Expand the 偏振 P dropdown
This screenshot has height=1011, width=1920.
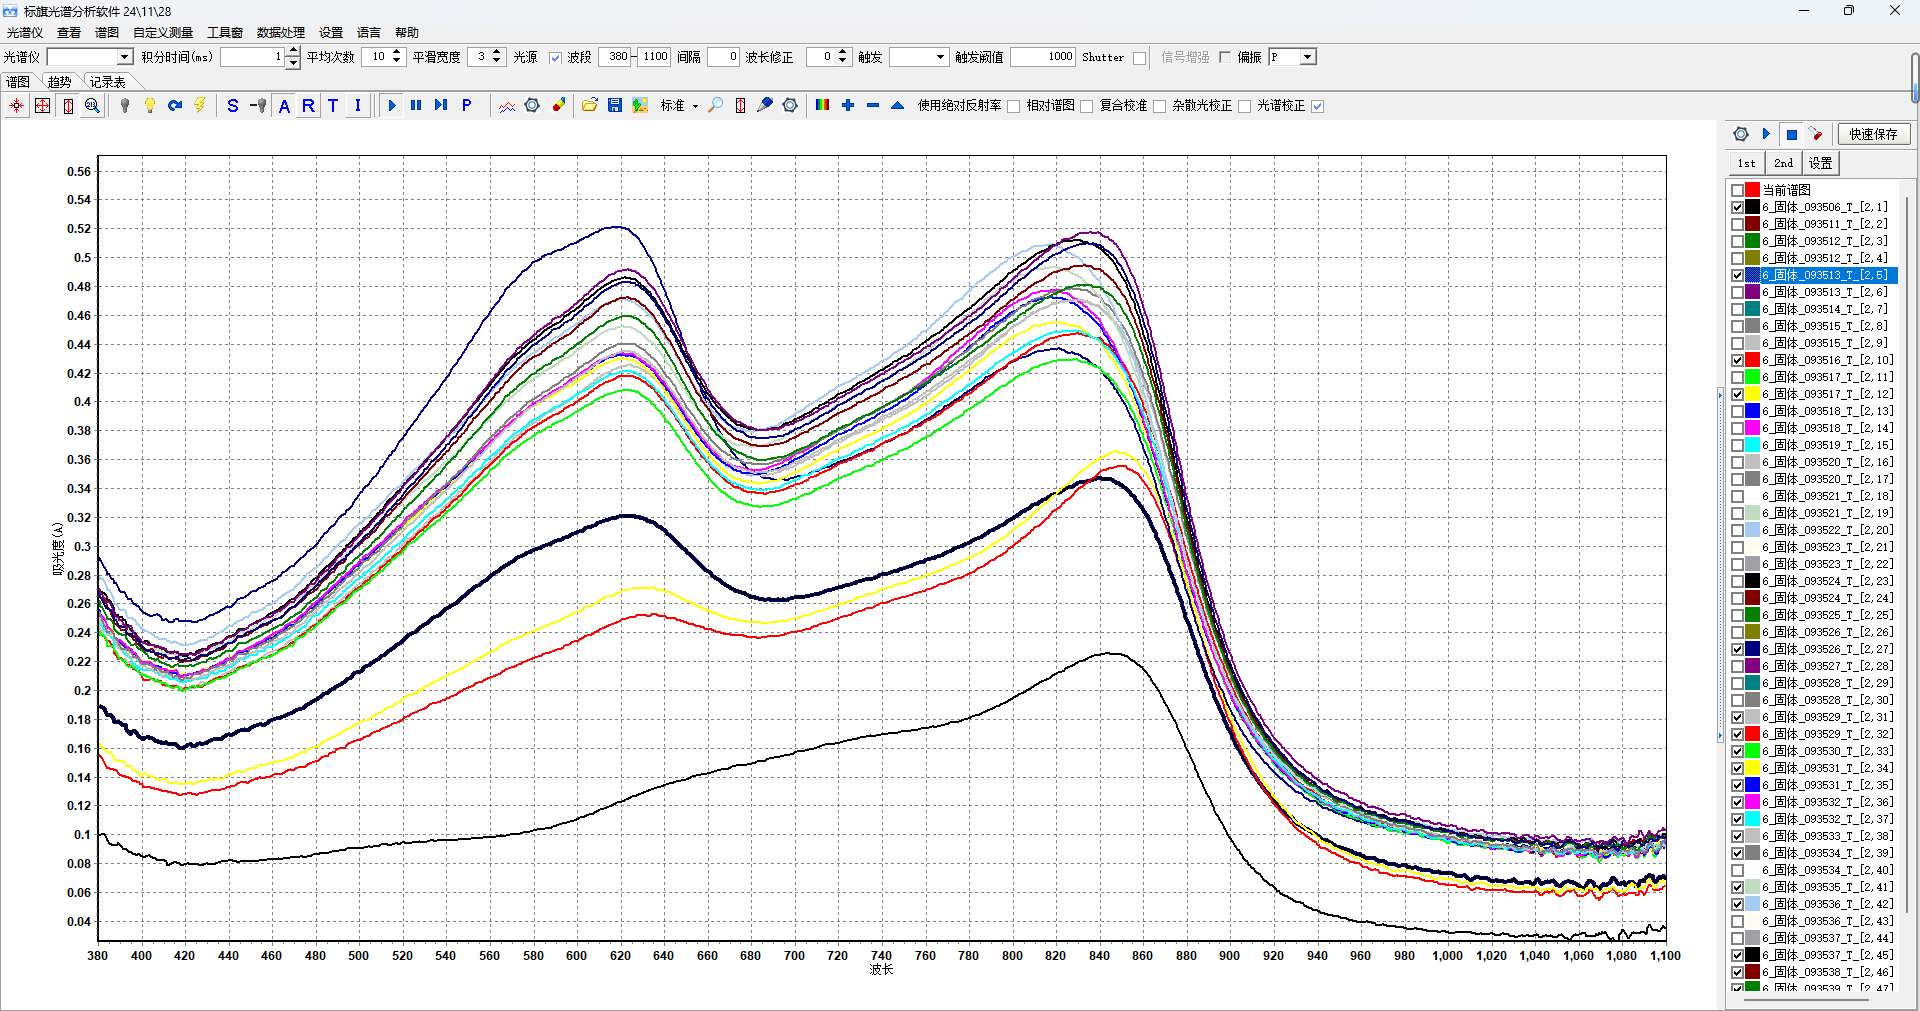[1307, 57]
